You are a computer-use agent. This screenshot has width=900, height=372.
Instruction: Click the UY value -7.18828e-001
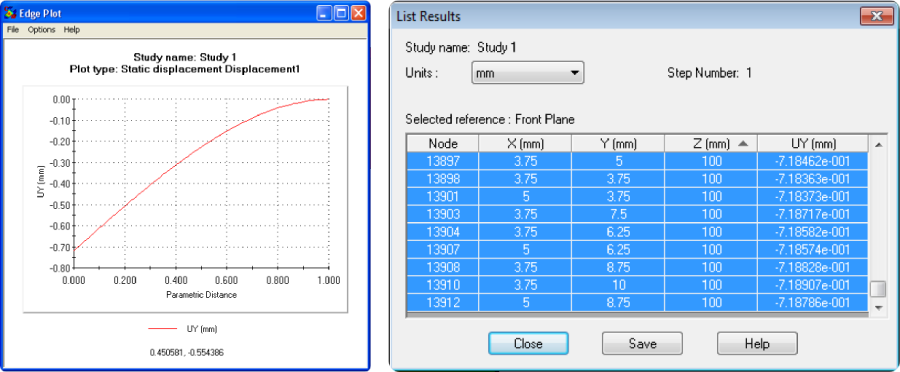[x=812, y=268]
